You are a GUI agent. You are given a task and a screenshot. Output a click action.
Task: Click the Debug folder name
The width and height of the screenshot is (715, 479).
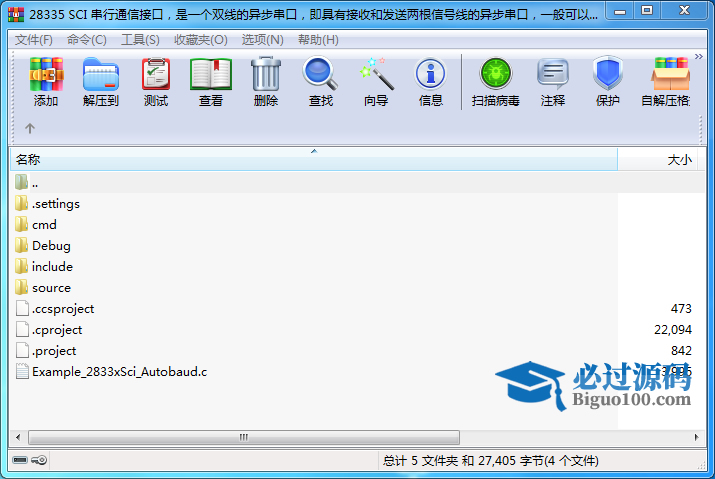tap(51, 245)
